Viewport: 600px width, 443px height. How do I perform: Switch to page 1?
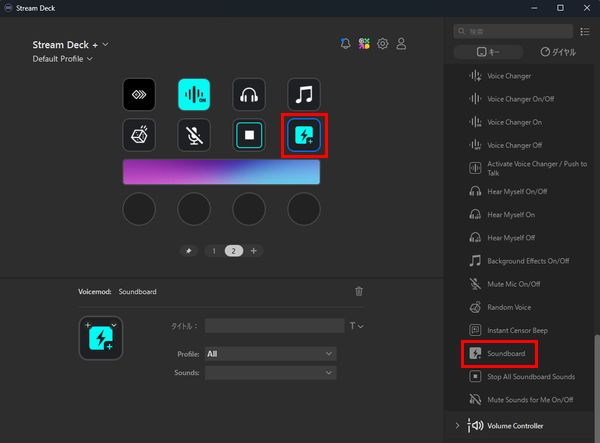(214, 251)
